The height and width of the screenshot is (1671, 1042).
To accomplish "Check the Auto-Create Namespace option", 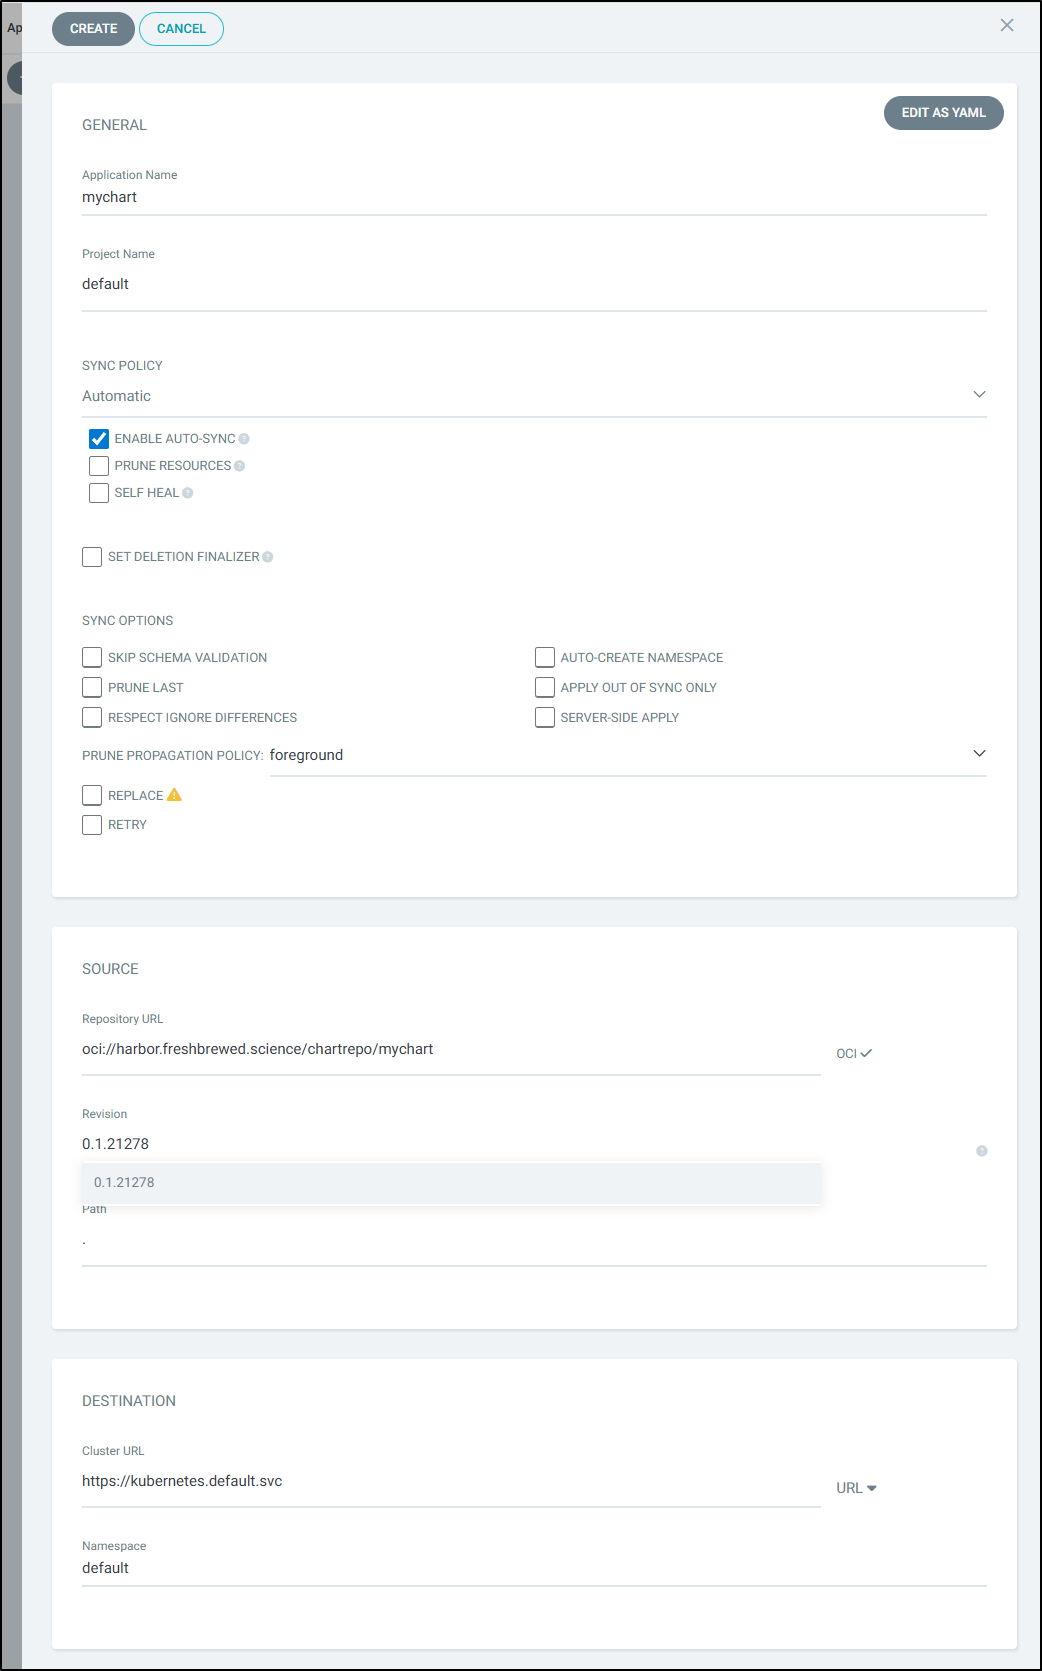I will pos(545,657).
